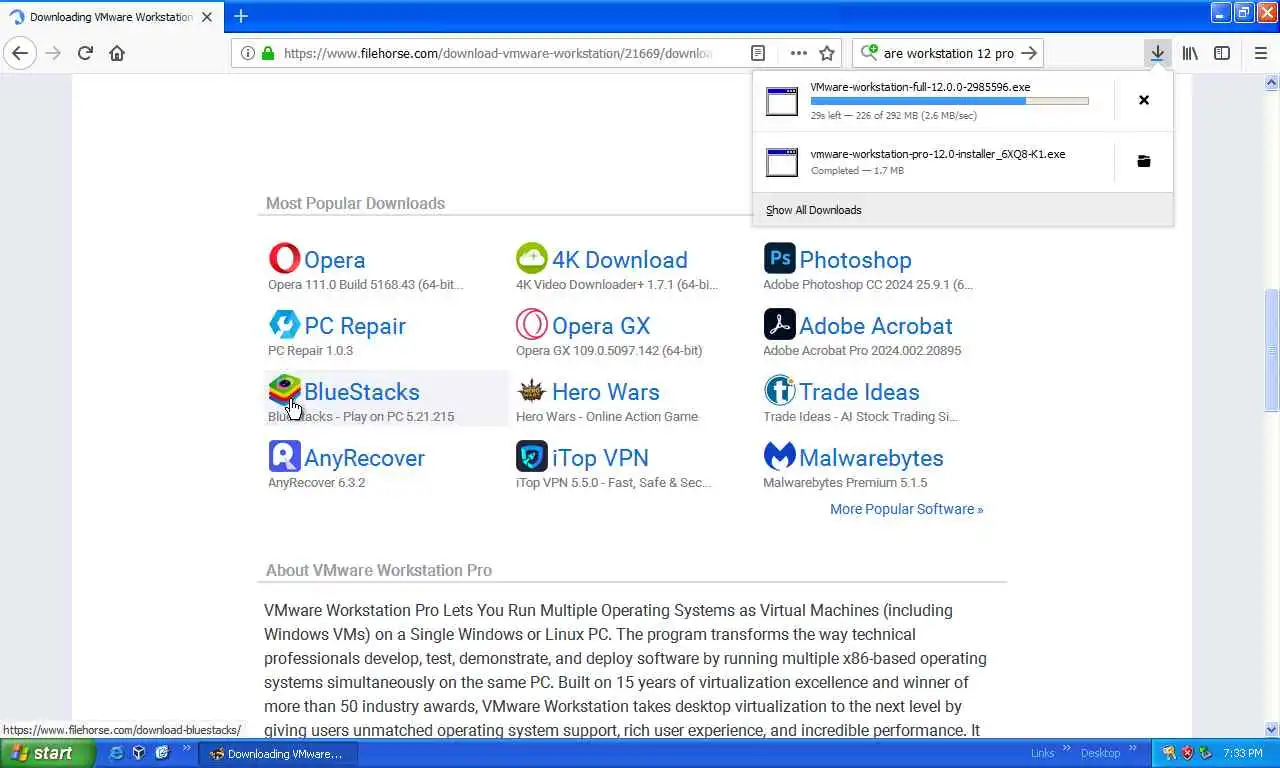The width and height of the screenshot is (1280, 768).
Task: Open the Photoshop download link
Action: point(856,260)
